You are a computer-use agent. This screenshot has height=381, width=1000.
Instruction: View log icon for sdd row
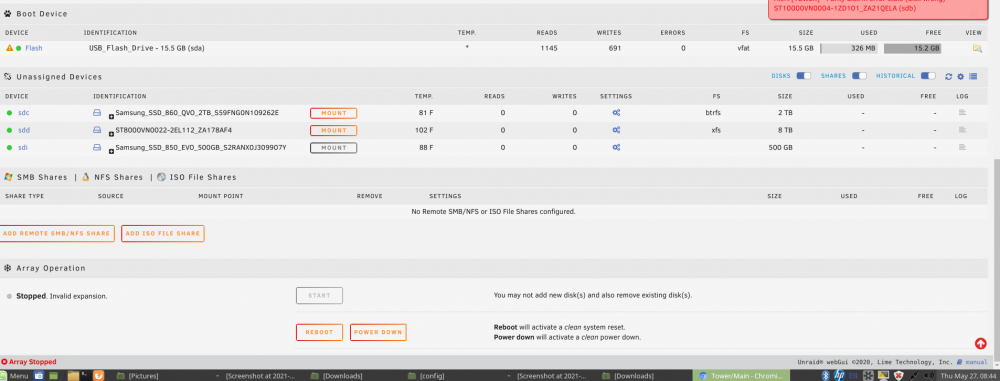[962, 130]
